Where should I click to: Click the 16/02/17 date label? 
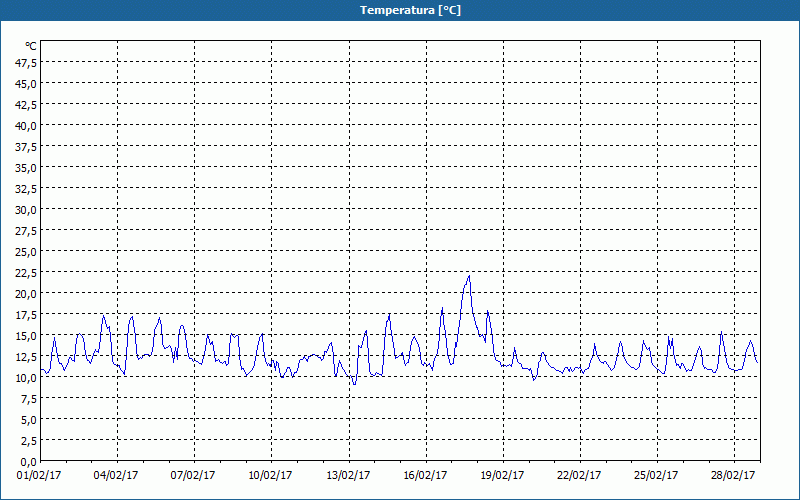pos(426,476)
